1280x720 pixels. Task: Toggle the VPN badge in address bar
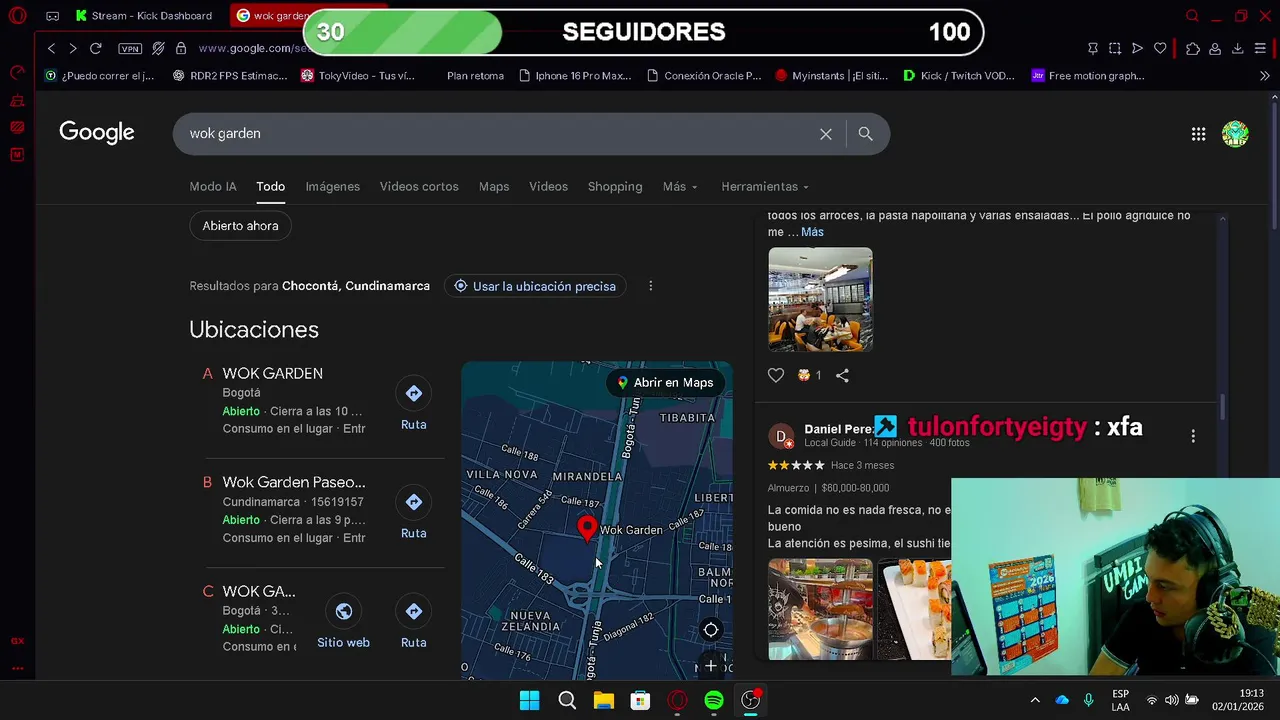130,48
